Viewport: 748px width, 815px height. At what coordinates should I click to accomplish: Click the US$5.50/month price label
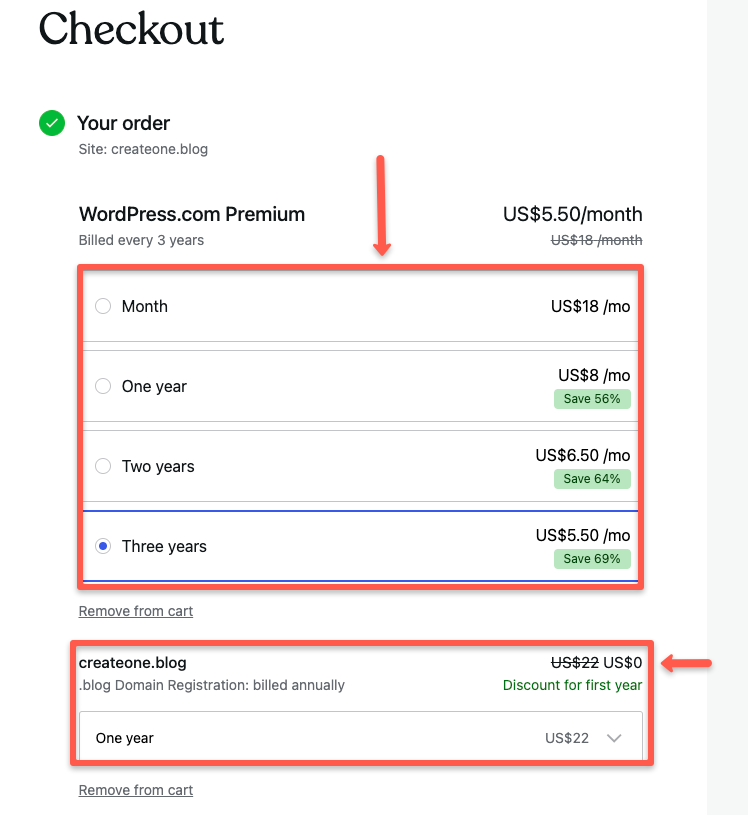pos(572,214)
